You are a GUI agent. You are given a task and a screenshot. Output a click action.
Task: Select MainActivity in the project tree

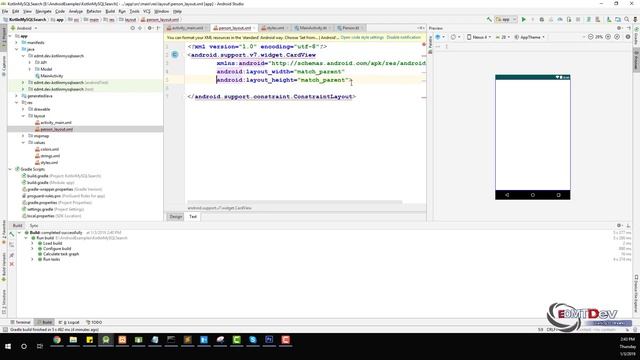(49, 76)
